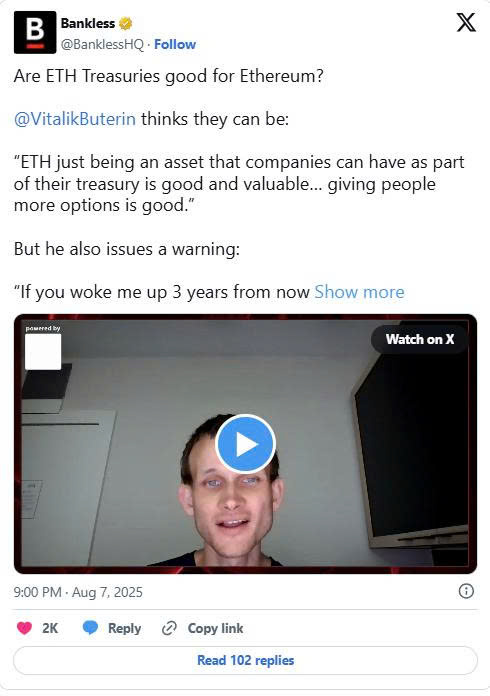This screenshot has width=490, height=696.
Task: Click the Copy link text
Action: (215, 628)
